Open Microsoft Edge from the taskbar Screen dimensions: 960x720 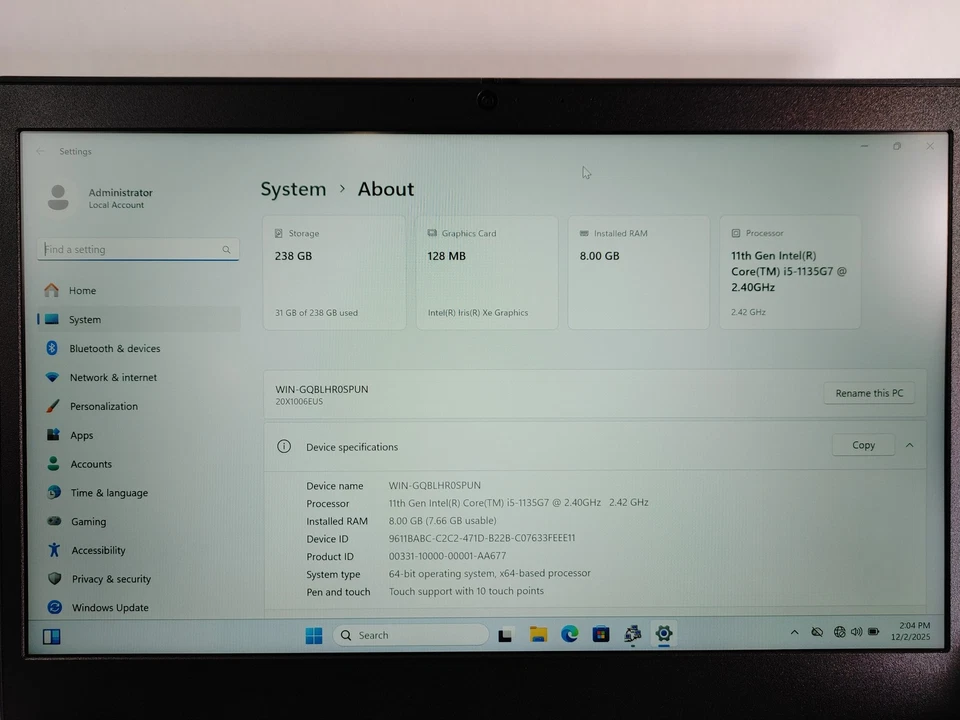tap(569, 634)
